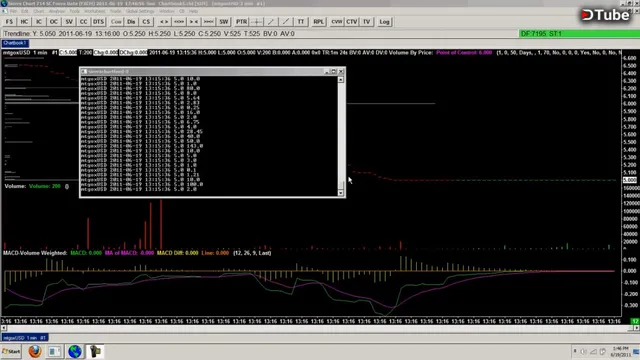
Task: Switch to the Chartbook1 tab
Action: point(15,43)
